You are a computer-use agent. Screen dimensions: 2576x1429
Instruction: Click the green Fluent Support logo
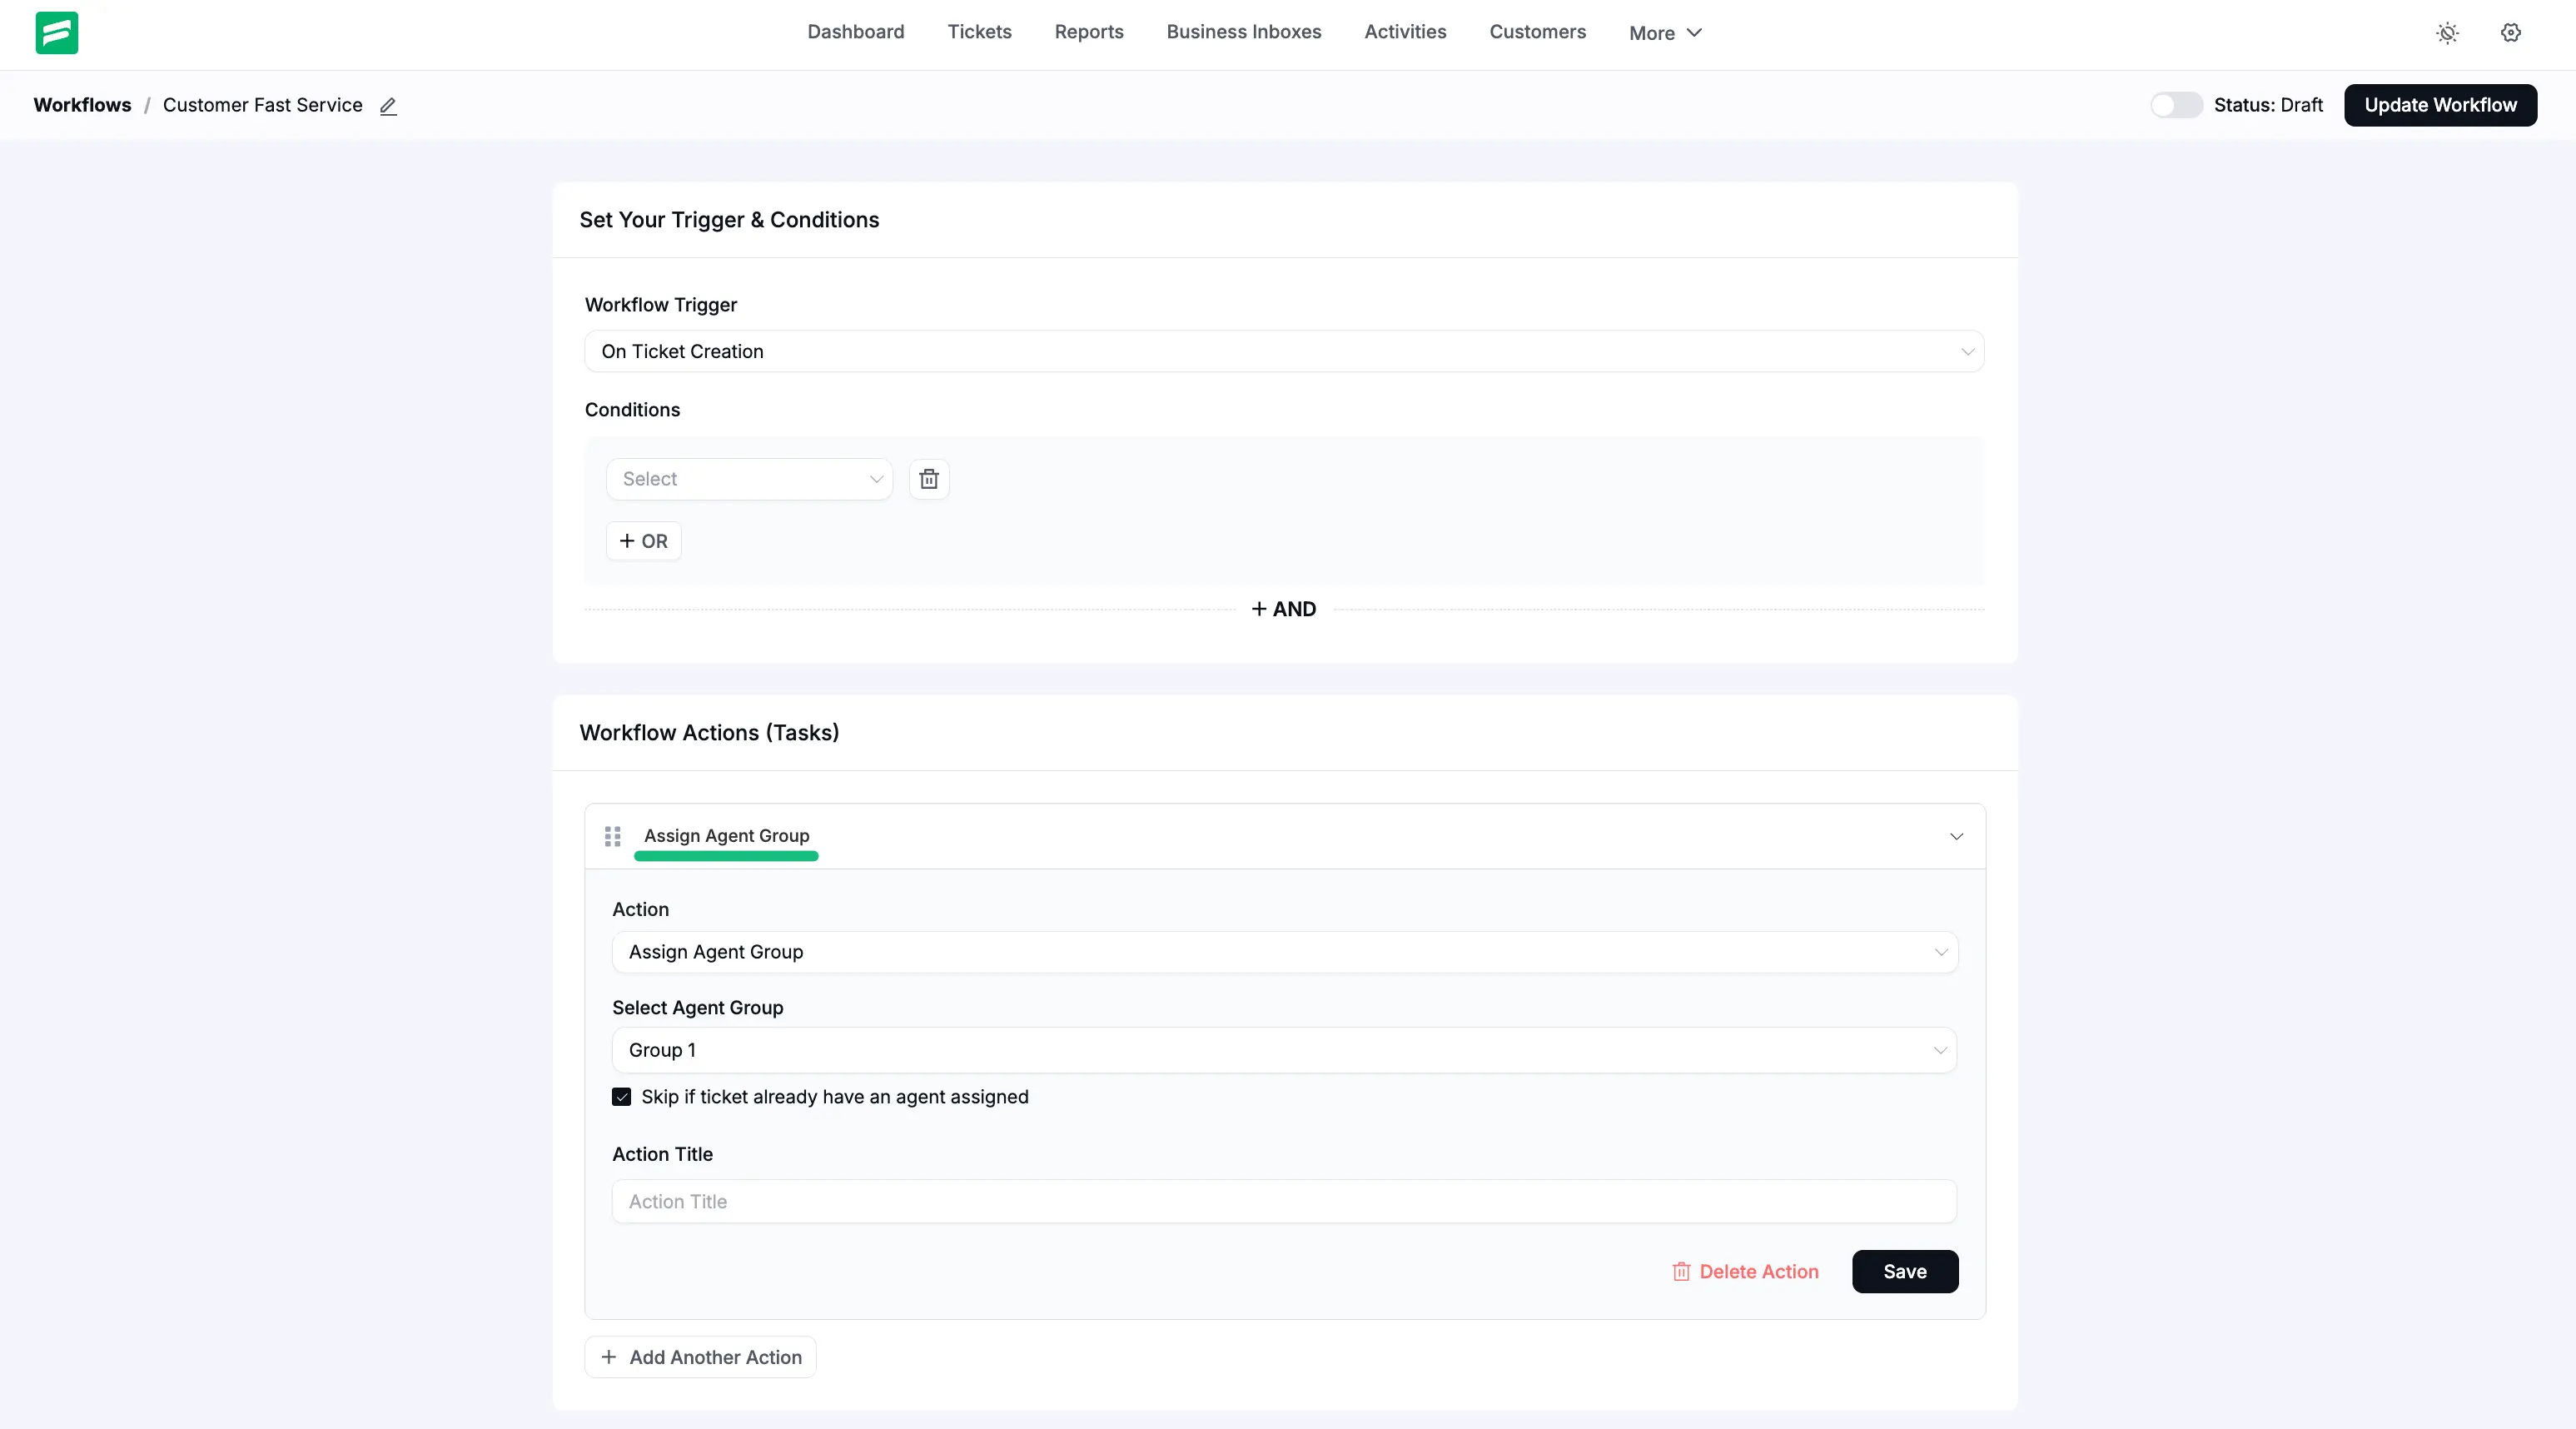click(57, 32)
